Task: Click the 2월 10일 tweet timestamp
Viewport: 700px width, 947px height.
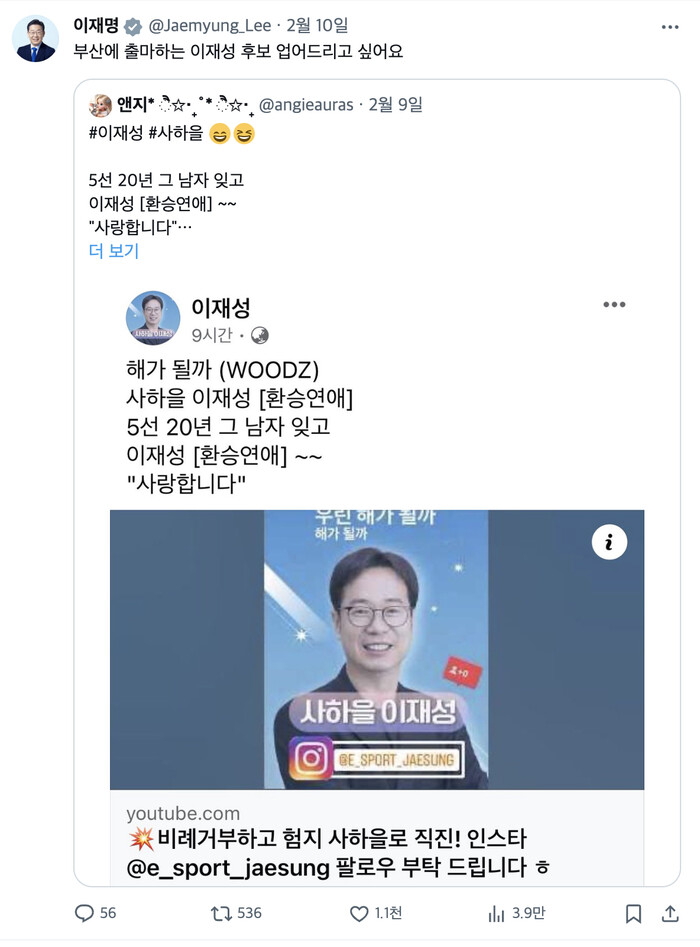Action: 317,25
